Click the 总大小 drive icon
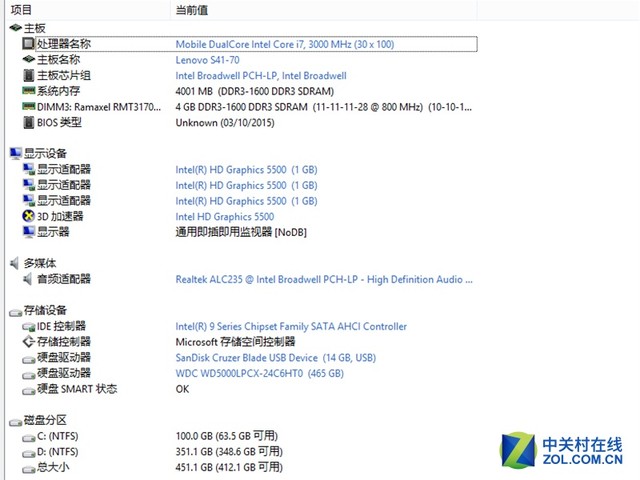The image size is (640, 480). click(29, 469)
